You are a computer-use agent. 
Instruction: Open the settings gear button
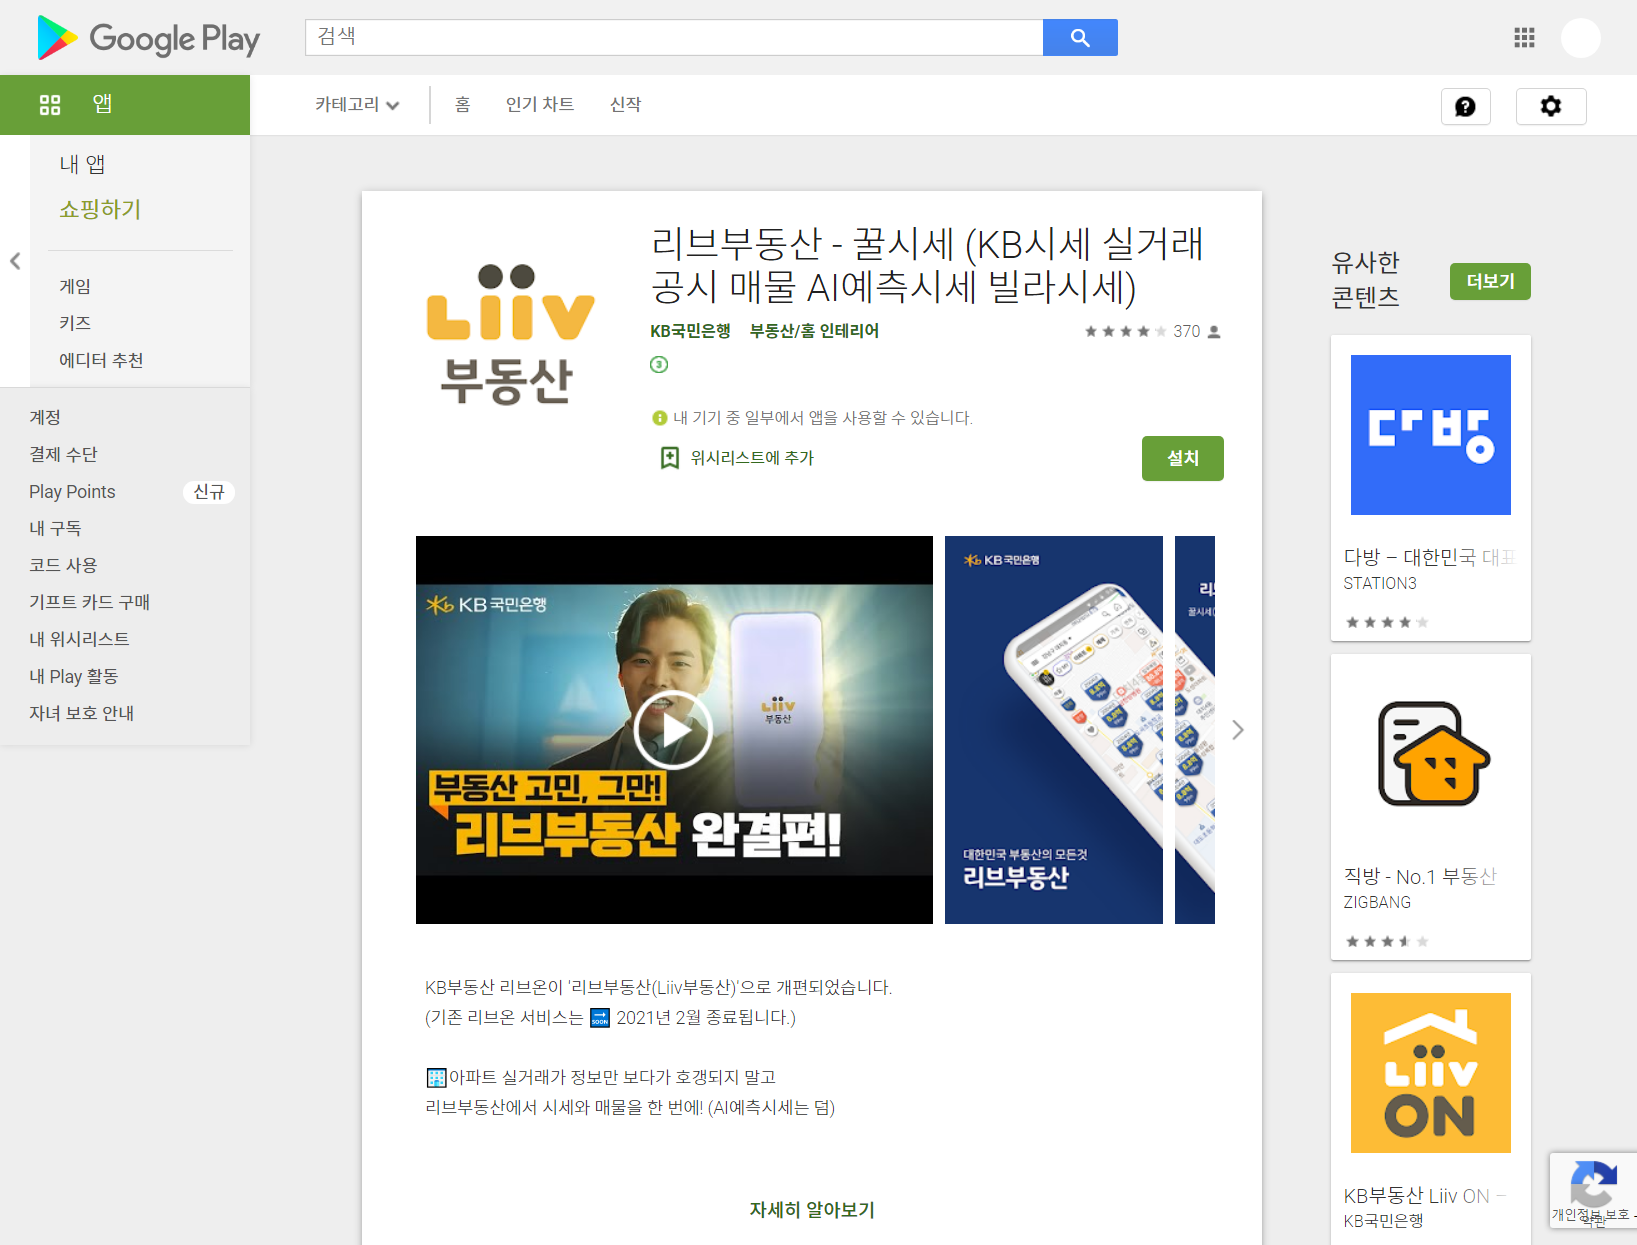(1551, 106)
